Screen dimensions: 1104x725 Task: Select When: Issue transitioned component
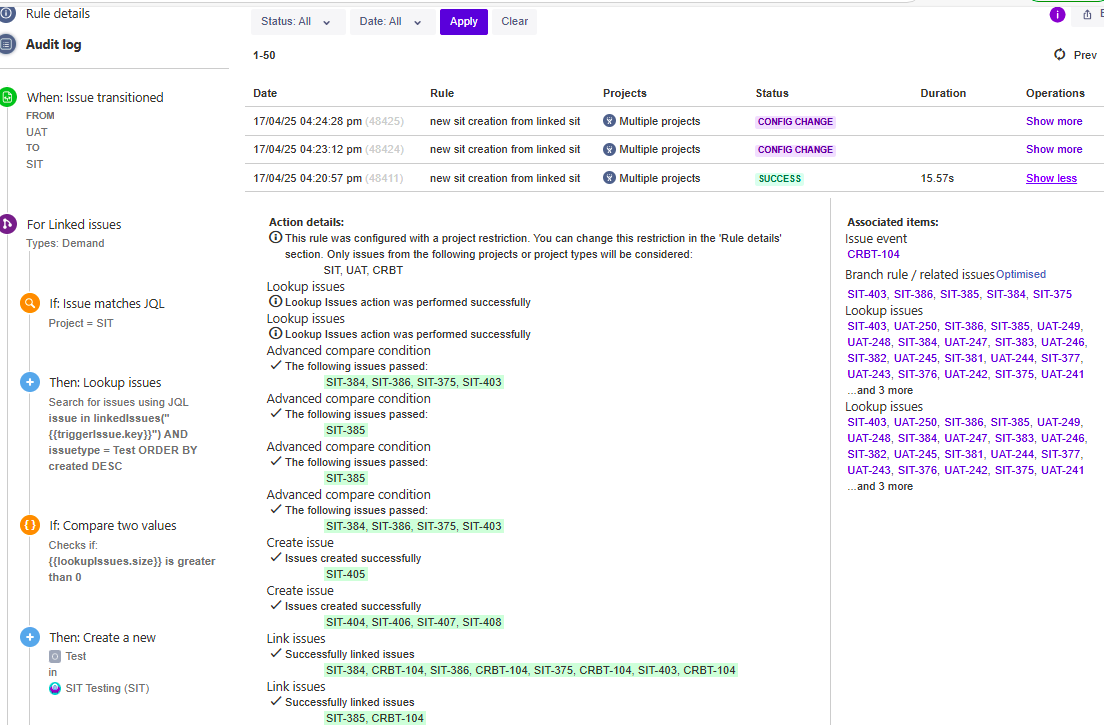coord(95,97)
